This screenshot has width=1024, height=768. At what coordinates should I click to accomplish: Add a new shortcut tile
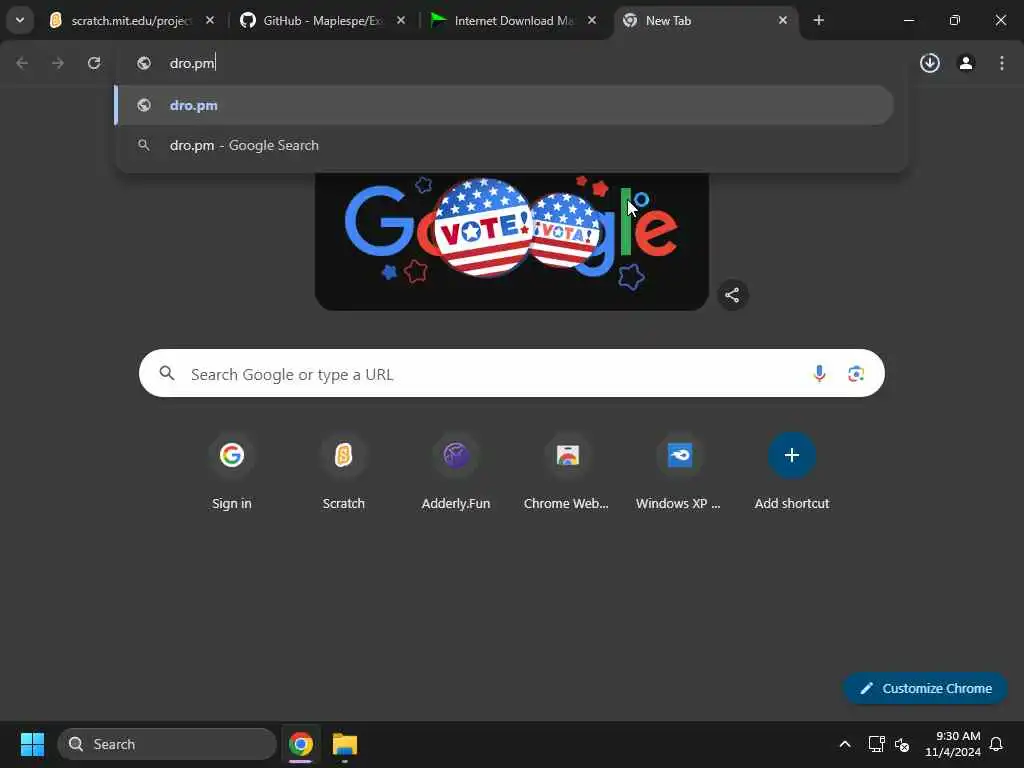792,472
